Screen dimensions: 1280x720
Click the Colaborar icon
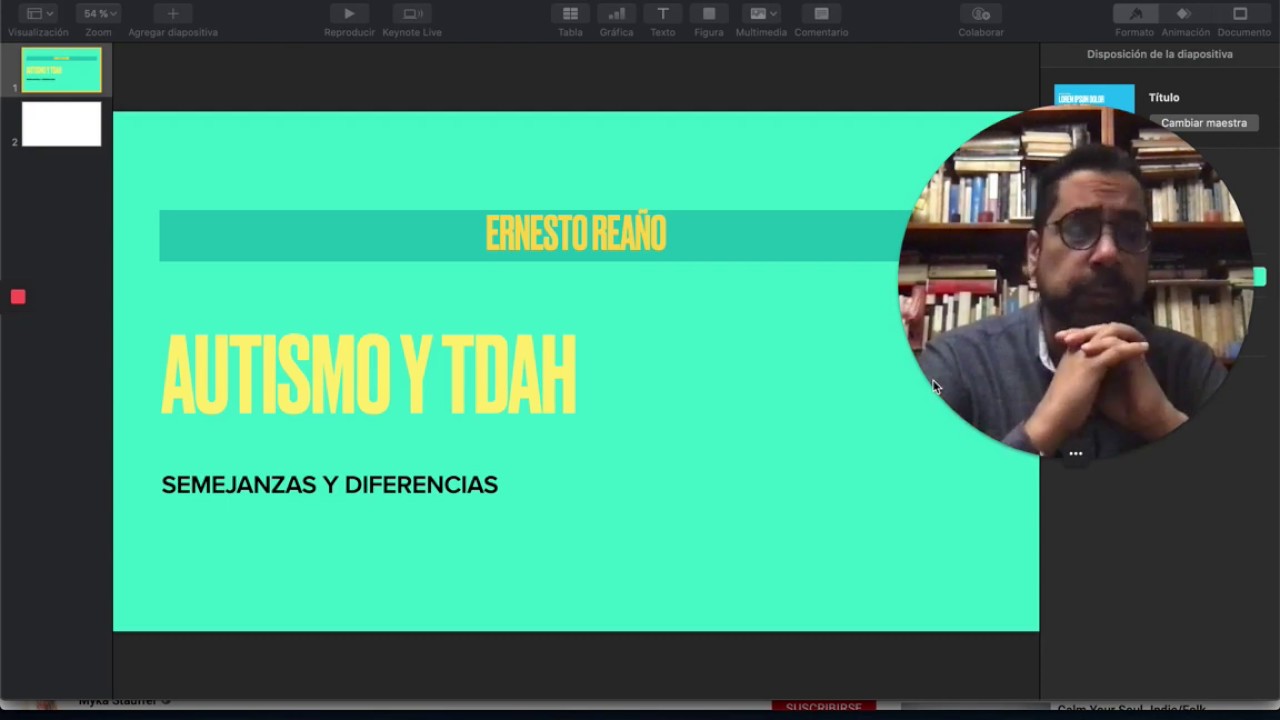(x=981, y=14)
